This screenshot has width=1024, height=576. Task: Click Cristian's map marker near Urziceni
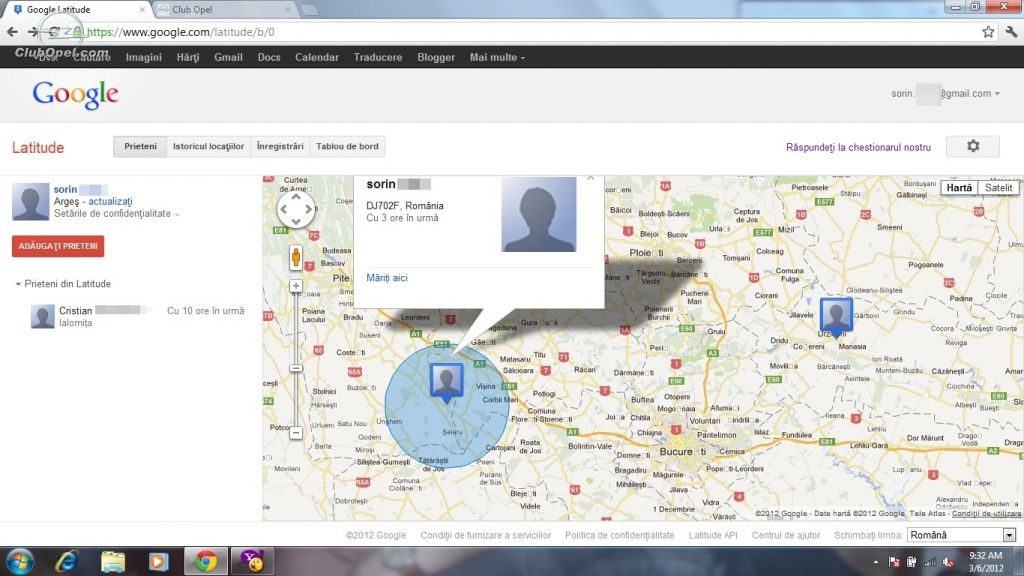[836, 316]
